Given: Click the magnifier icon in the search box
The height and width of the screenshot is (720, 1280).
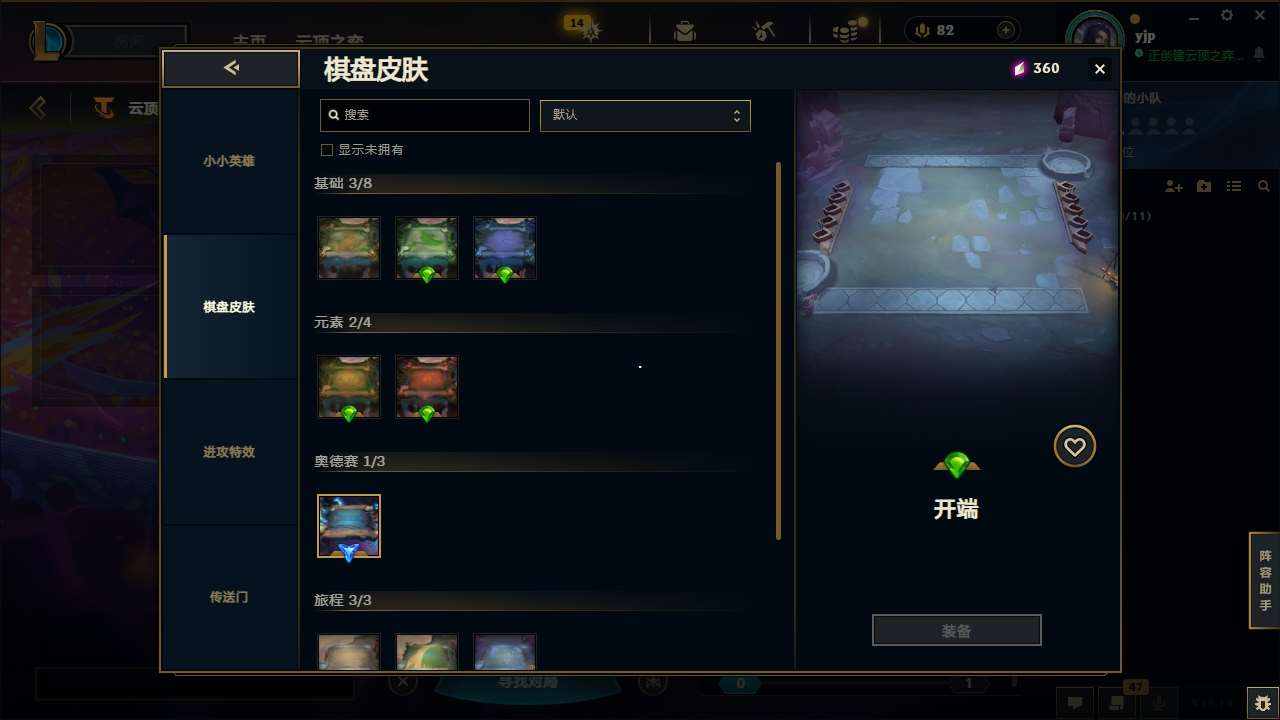Looking at the screenshot, I should (334, 115).
